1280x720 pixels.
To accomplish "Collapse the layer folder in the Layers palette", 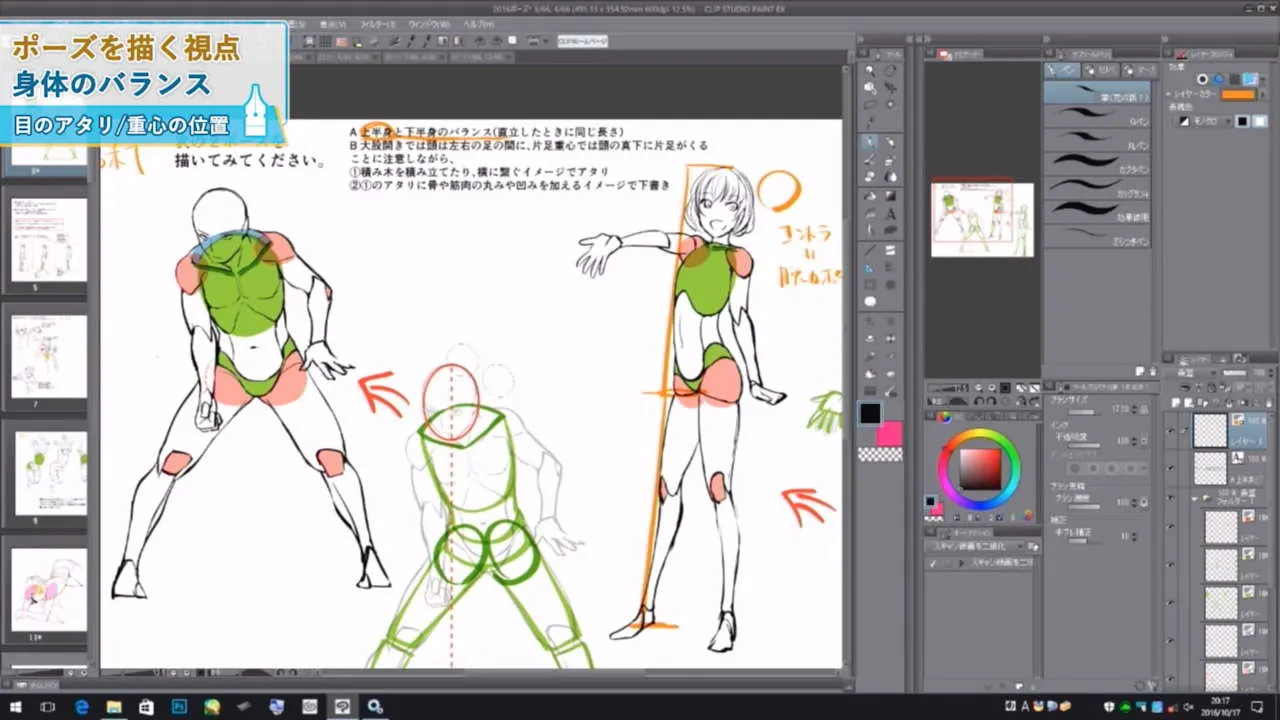I will pyautogui.click(x=1194, y=497).
